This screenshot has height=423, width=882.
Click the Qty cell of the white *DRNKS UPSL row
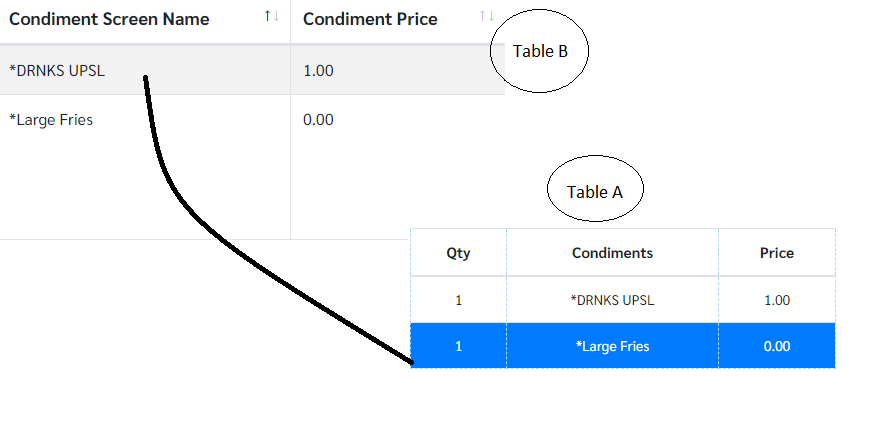point(458,300)
